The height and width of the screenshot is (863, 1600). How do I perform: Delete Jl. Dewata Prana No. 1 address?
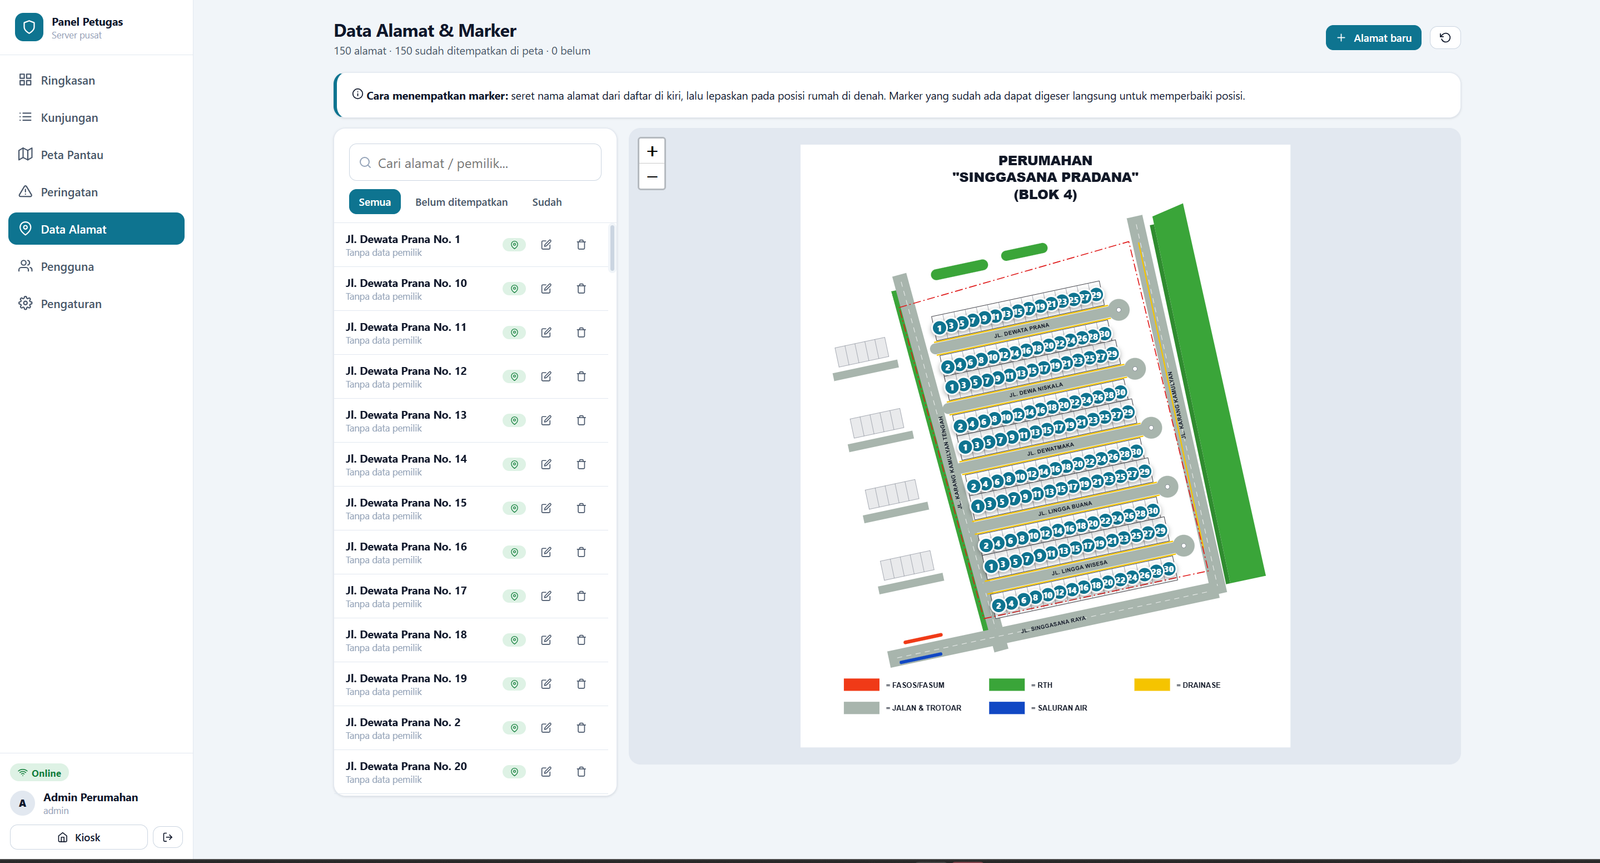(x=581, y=245)
